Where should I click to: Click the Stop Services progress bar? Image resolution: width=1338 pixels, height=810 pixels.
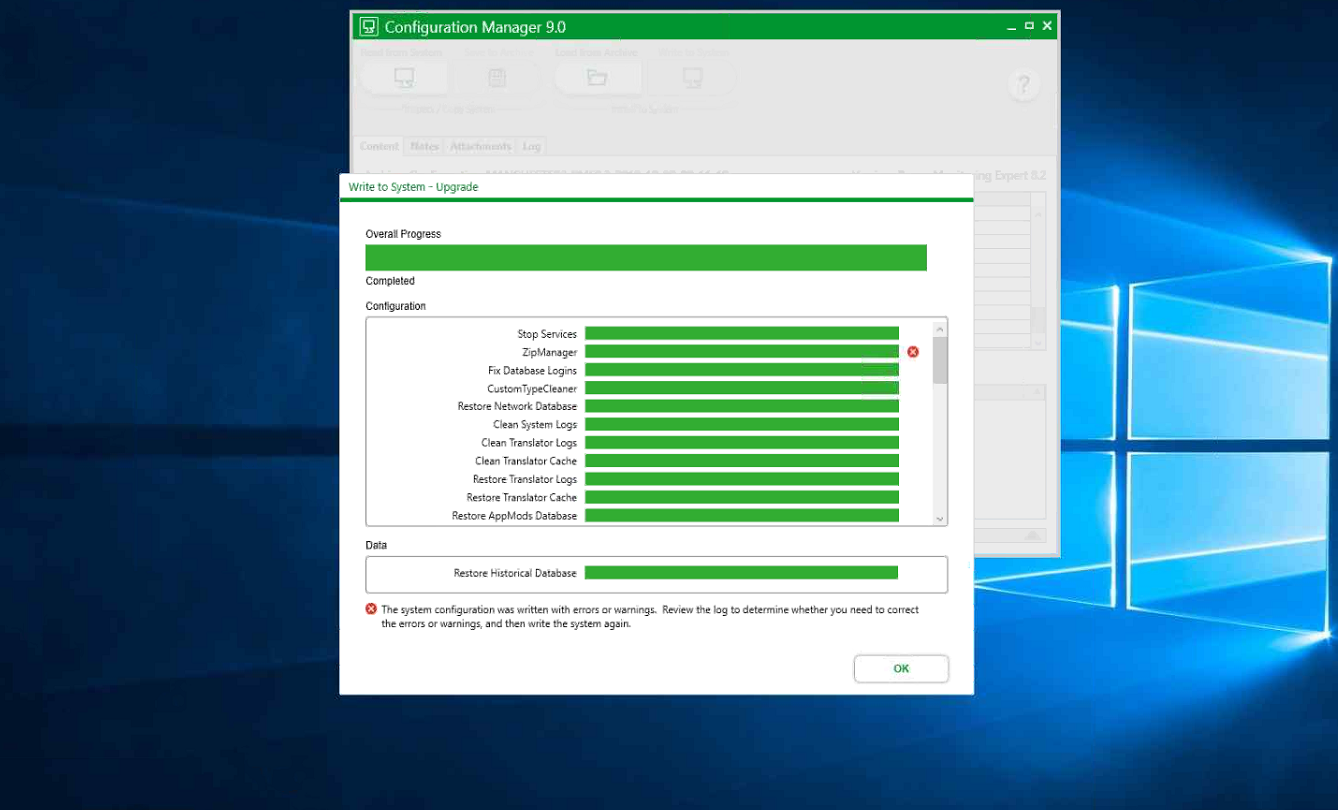click(x=742, y=334)
